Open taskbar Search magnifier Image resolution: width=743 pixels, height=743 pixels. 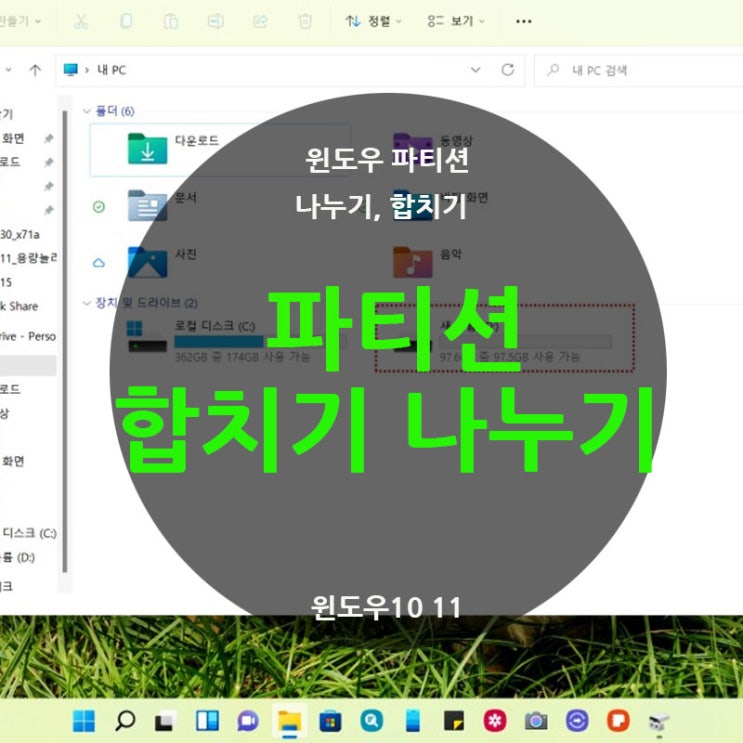[x=125, y=722]
